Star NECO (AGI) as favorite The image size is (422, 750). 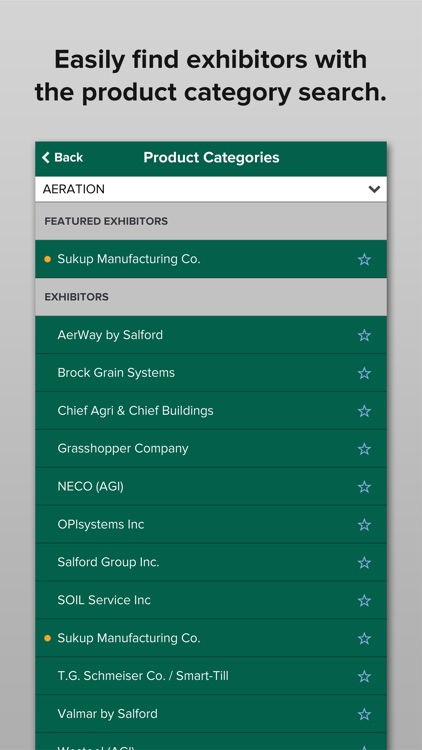coord(364,486)
